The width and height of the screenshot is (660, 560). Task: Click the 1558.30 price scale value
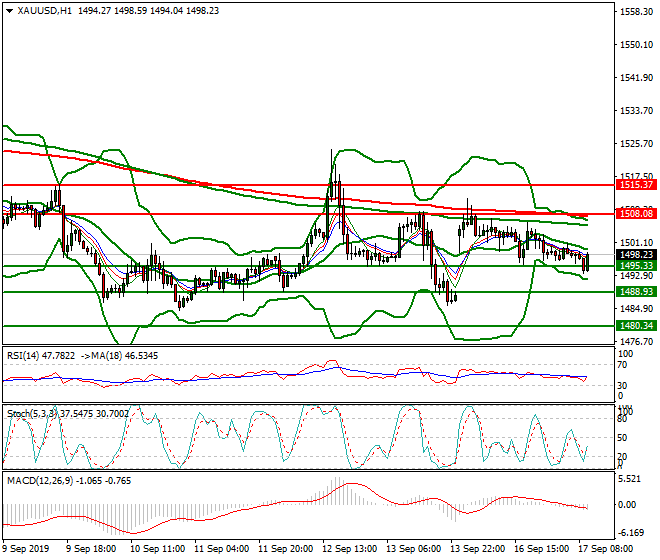coord(636,12)
